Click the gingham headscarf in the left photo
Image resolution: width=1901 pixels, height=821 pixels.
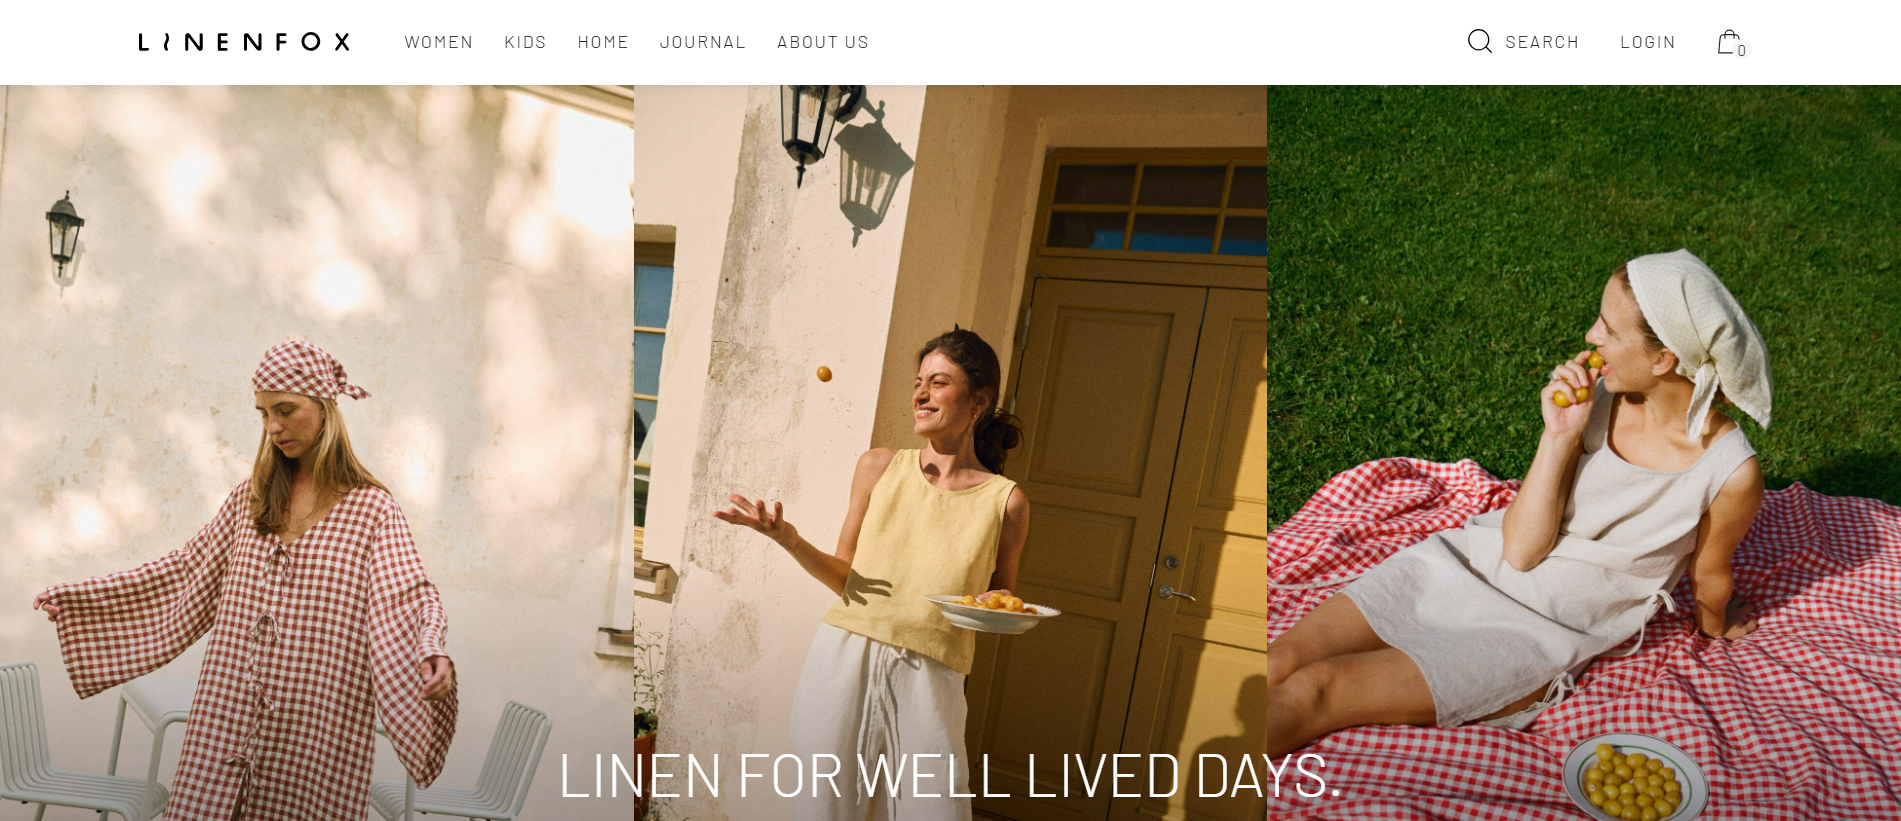click(x=305, y=368)
